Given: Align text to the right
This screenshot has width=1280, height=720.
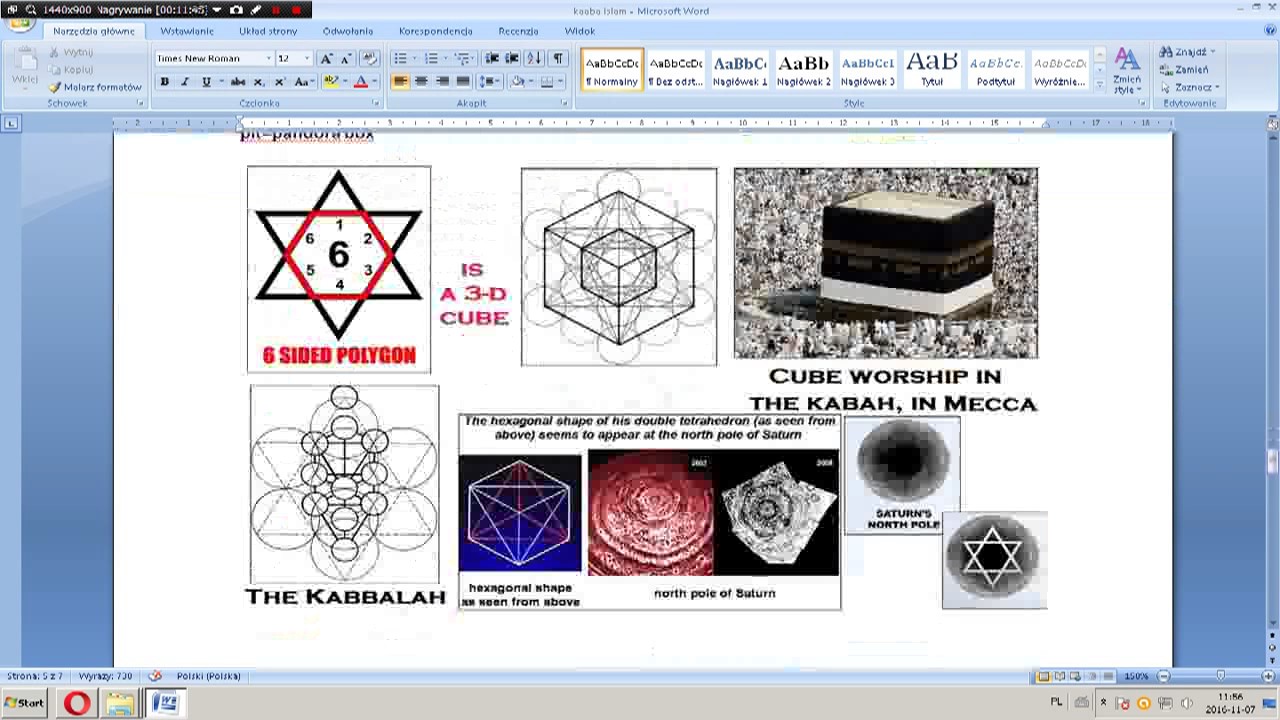Looking at the screenshot, I should (x=442, y=82).
